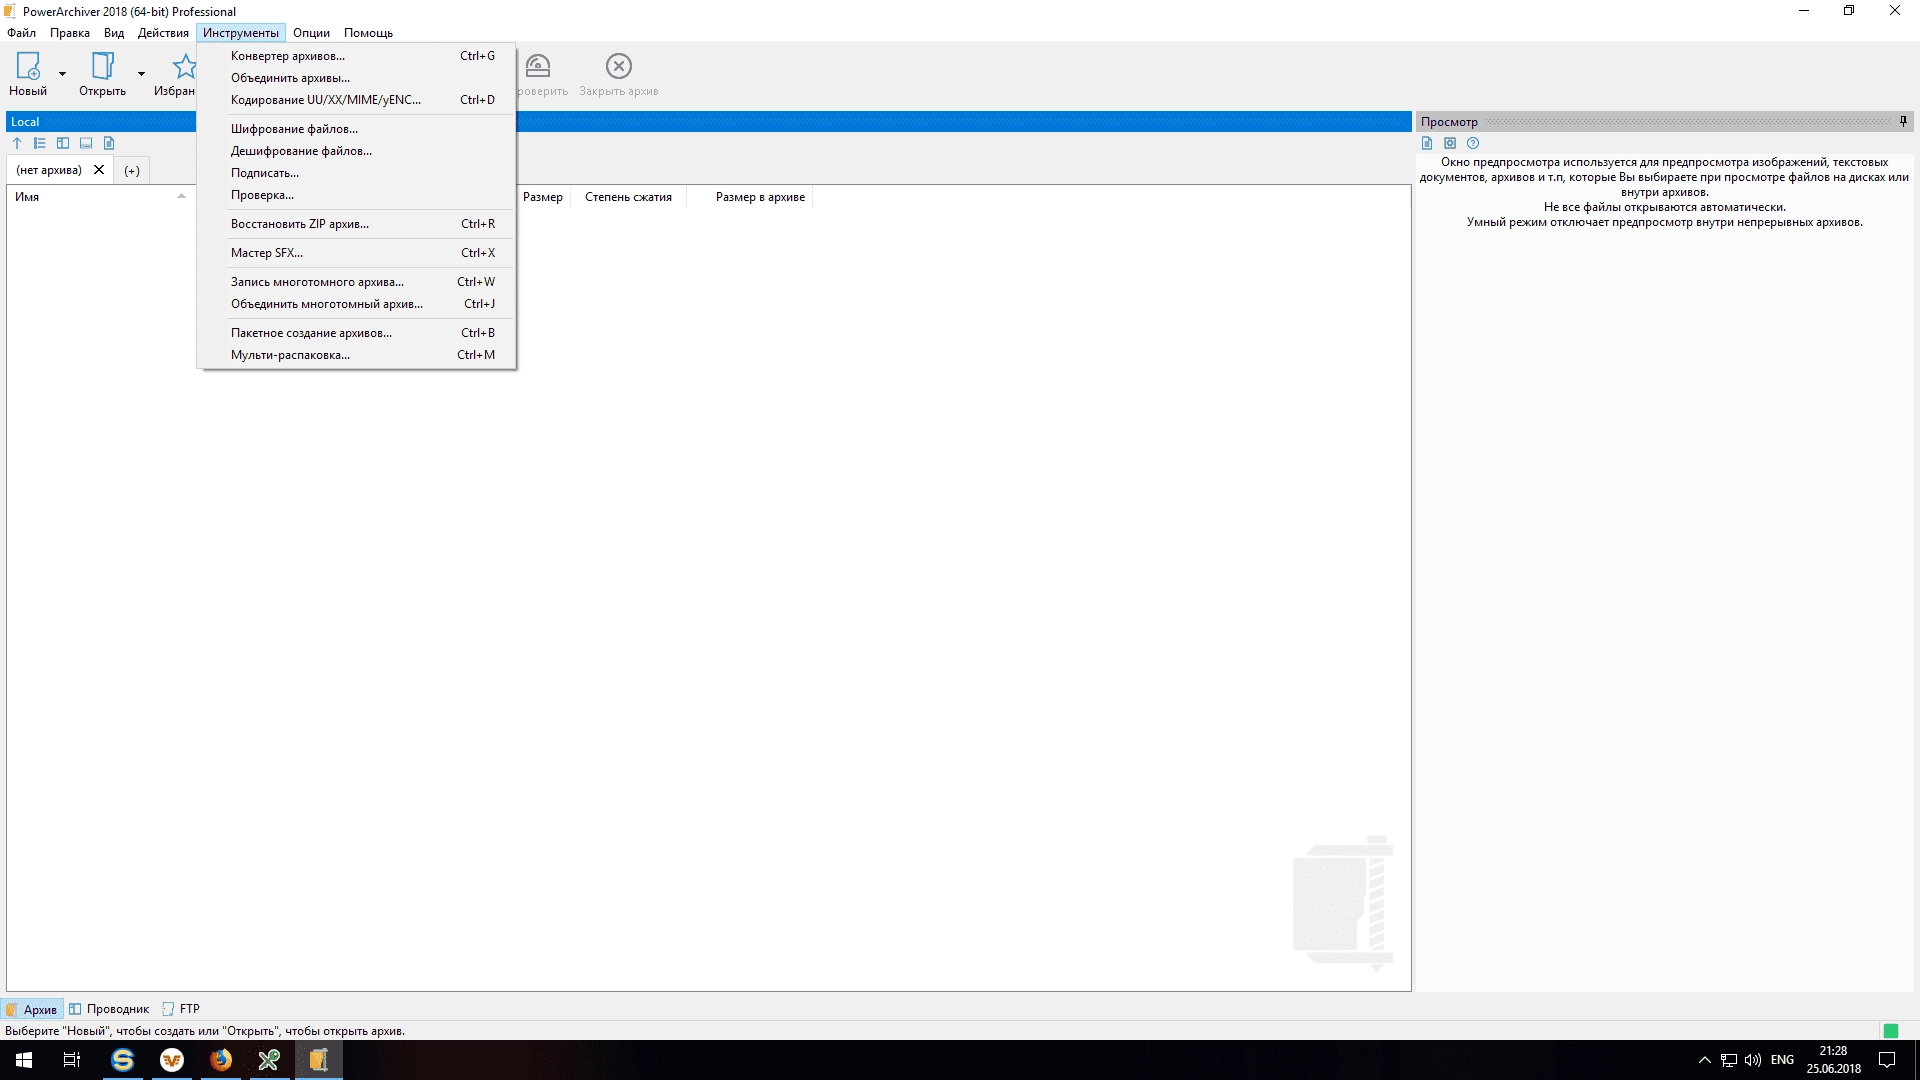Click the Закрыть архив toolbar icon
This screenshot has width=1920, height=1080.
pyautogui.click(x=619, y=66)
